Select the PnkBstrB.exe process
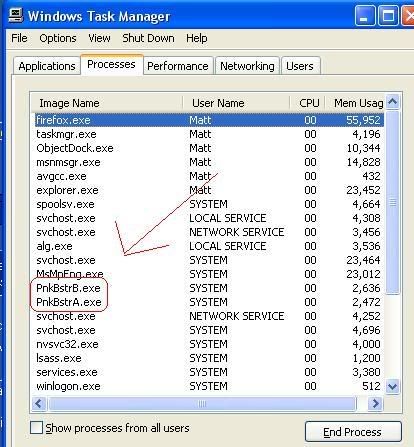Image resolution: width=414 pixels, height=447 pixels. (209, 288)
